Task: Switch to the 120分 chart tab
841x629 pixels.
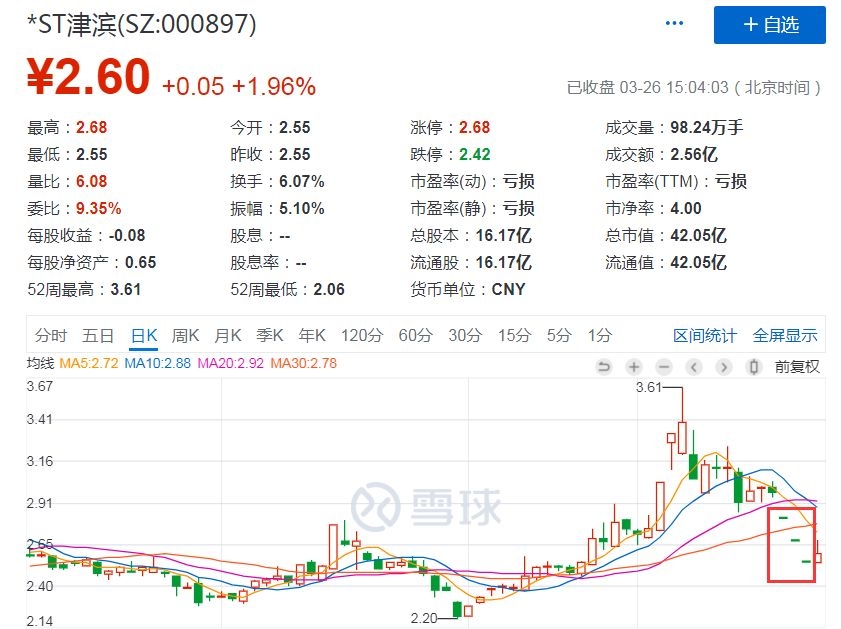Action: coord(362,336)
